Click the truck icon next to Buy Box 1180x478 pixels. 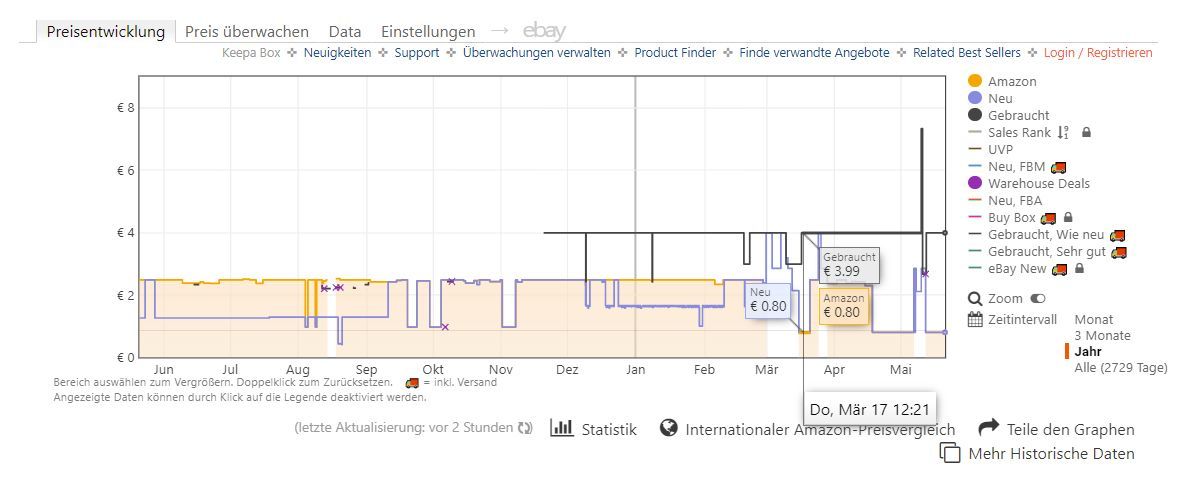pyautogui.click(x=1048, y=218)
